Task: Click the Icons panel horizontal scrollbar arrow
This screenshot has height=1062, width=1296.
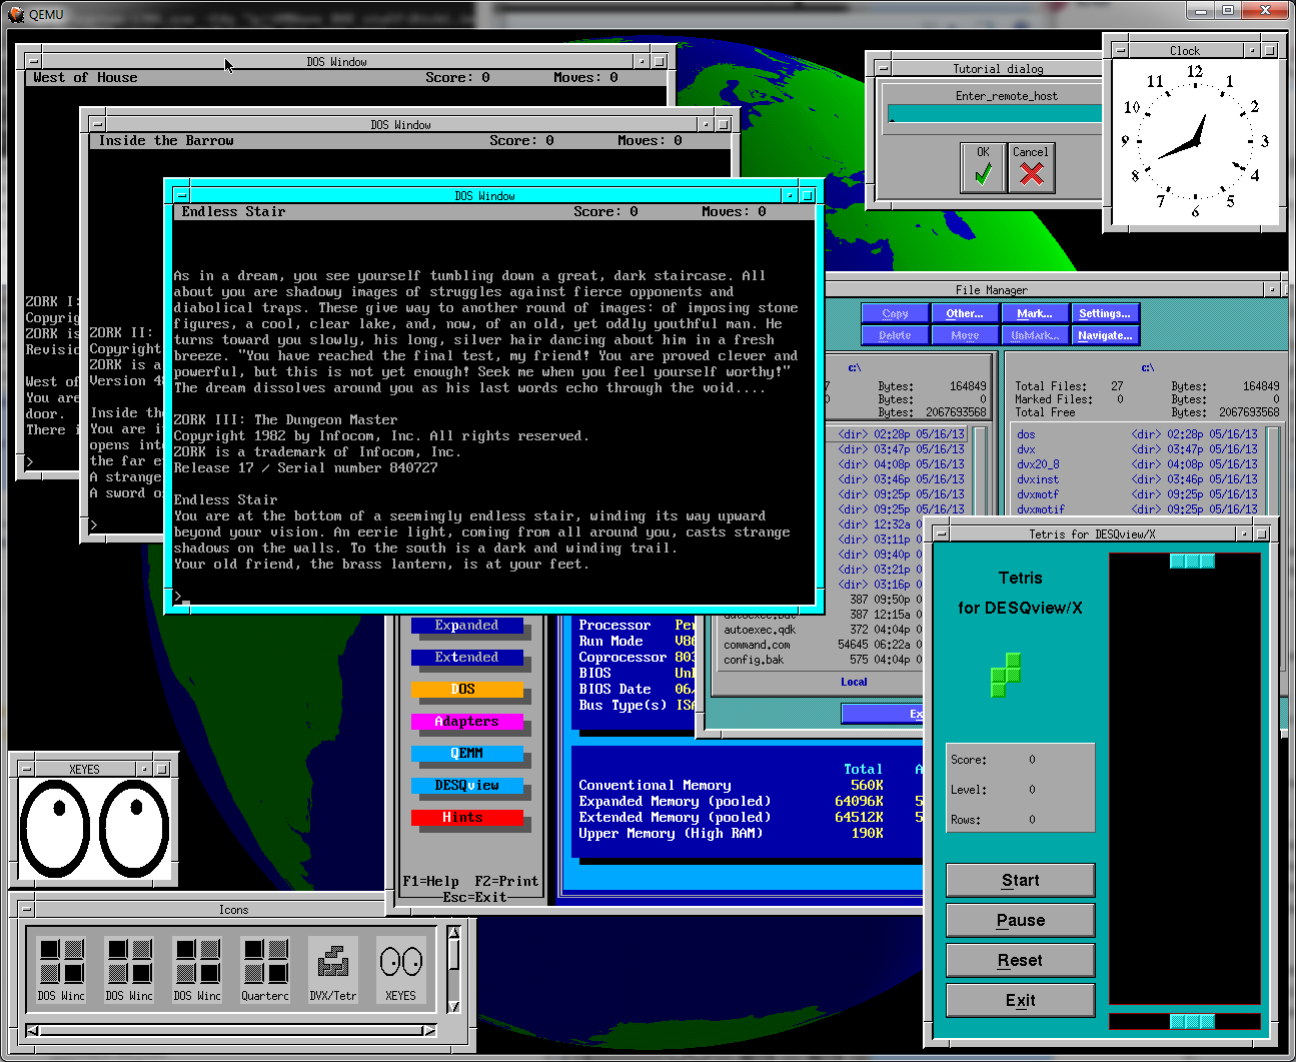Action: click(30, 1029)
